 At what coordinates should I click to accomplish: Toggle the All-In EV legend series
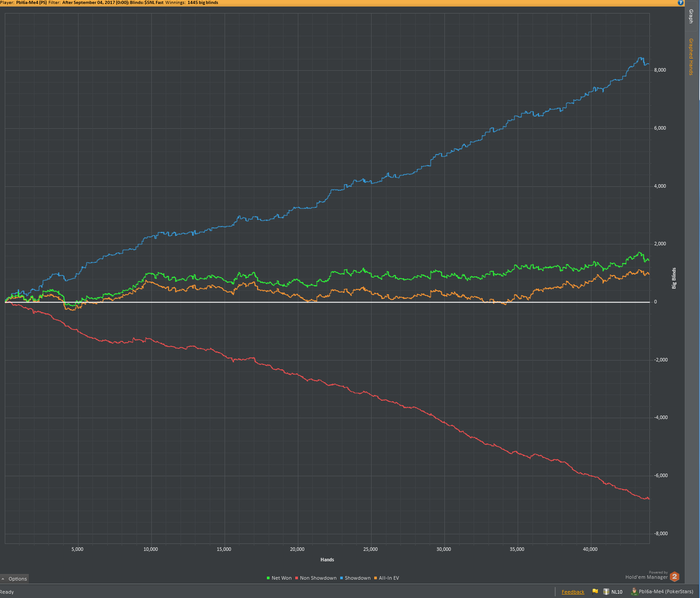pyautogui.click(x=387, y=578)
